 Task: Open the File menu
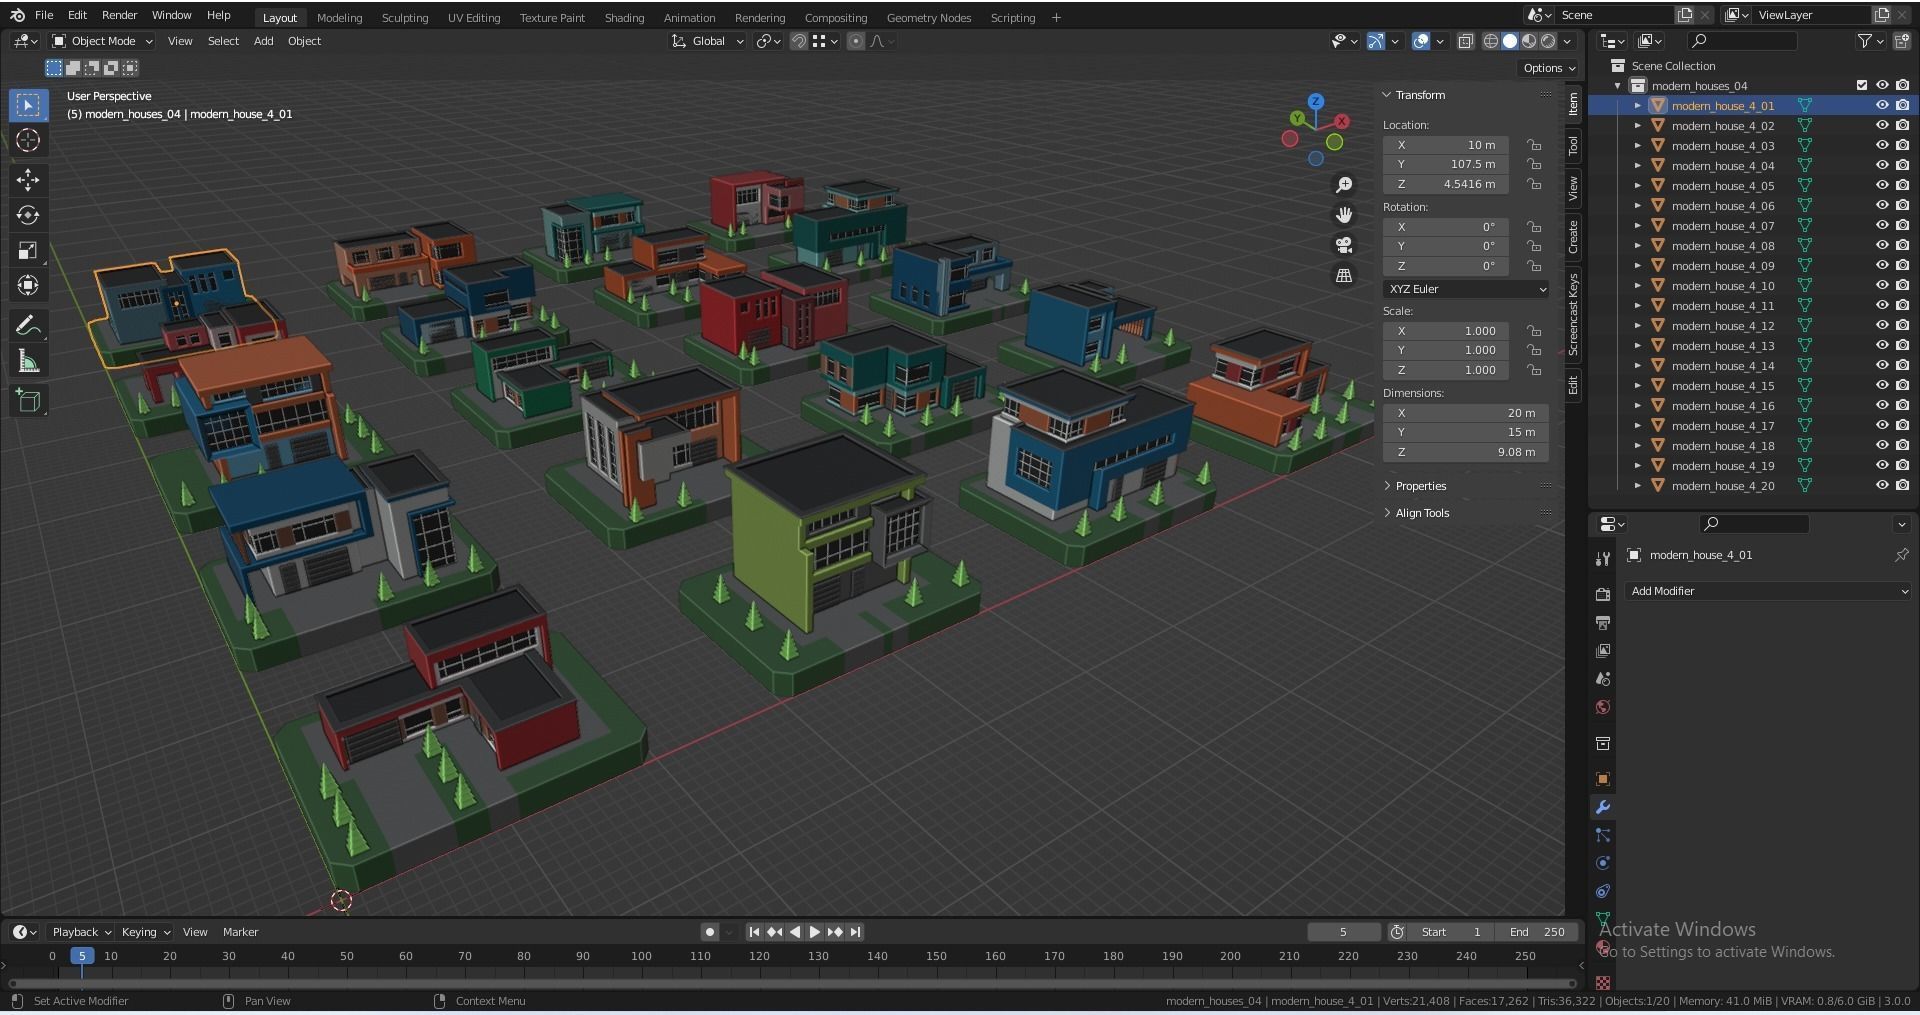click(44, 15)
